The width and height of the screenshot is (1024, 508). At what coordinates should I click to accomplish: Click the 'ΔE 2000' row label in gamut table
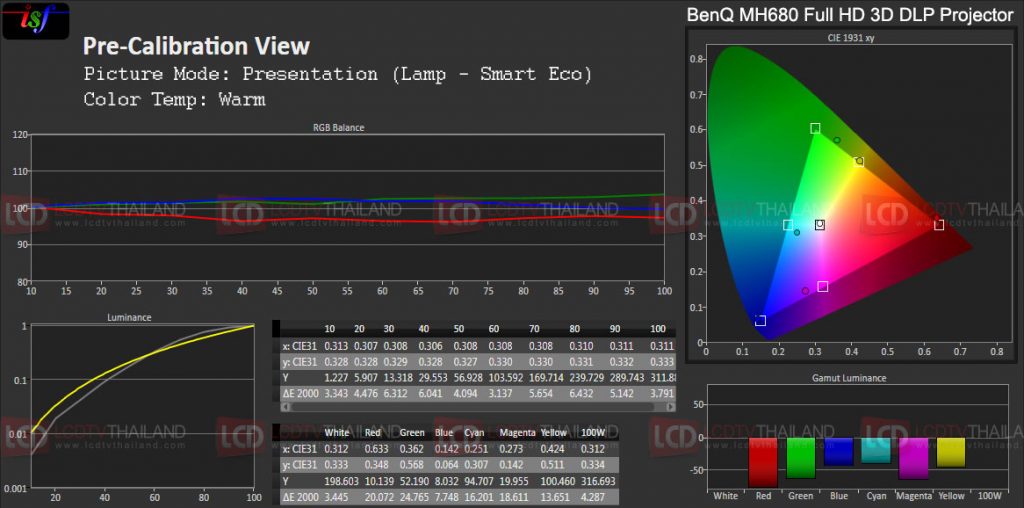click(x=299, y=497)
